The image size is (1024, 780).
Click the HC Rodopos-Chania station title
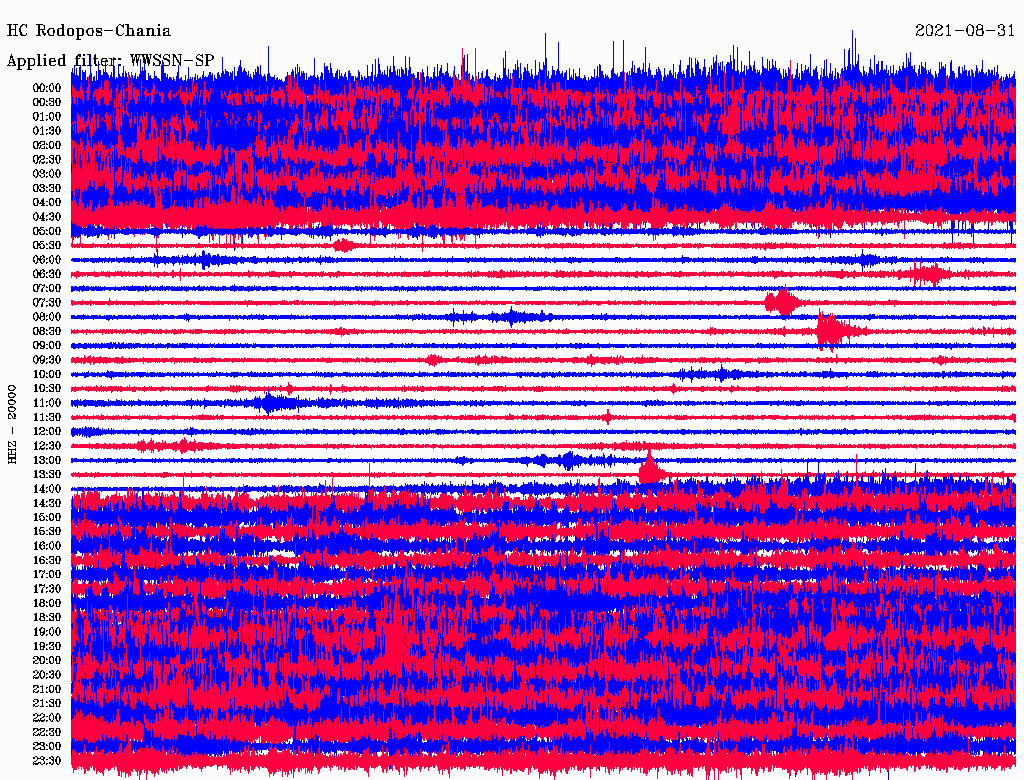pos(89,32)
